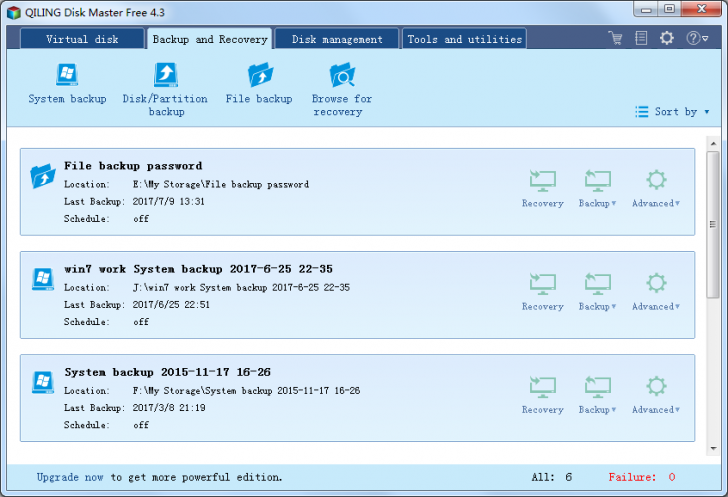Open Advanced dropdown for win7 work System backup

tap(656, 292)
